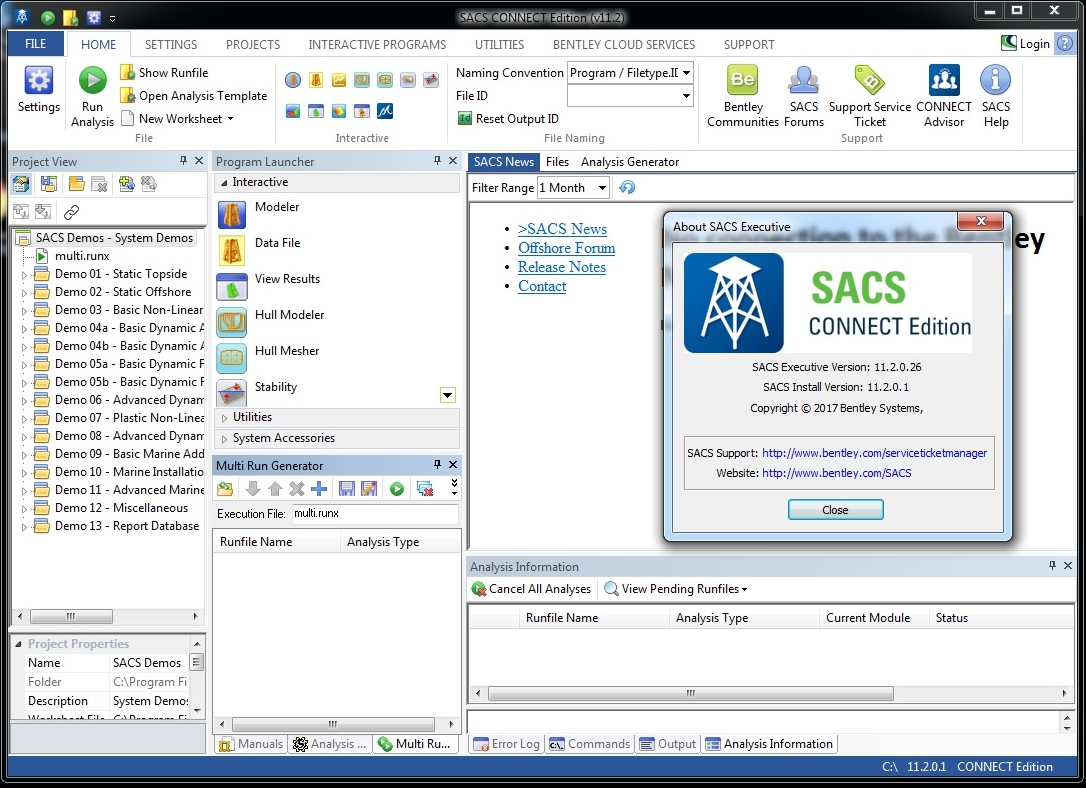1086x788 pixels.
Task: Click the help question mark beside Login
Action: pos(1065,43)
